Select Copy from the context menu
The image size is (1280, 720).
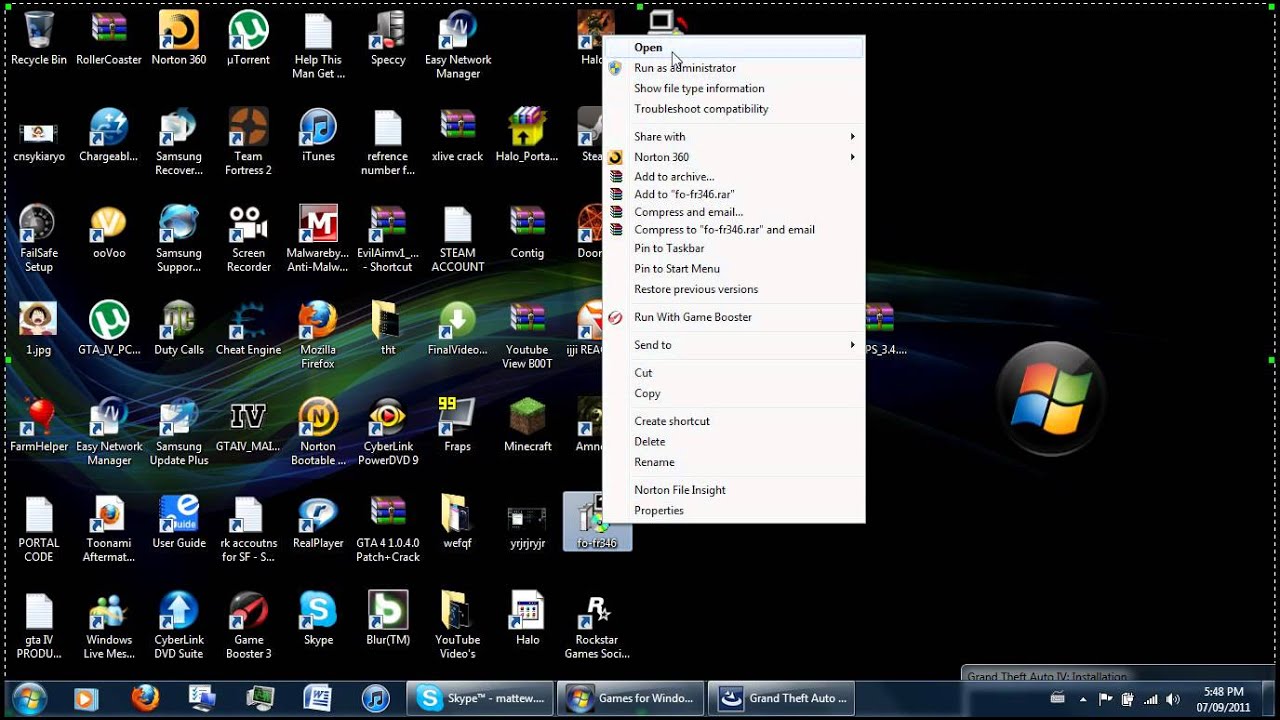[x=735, y=393]
